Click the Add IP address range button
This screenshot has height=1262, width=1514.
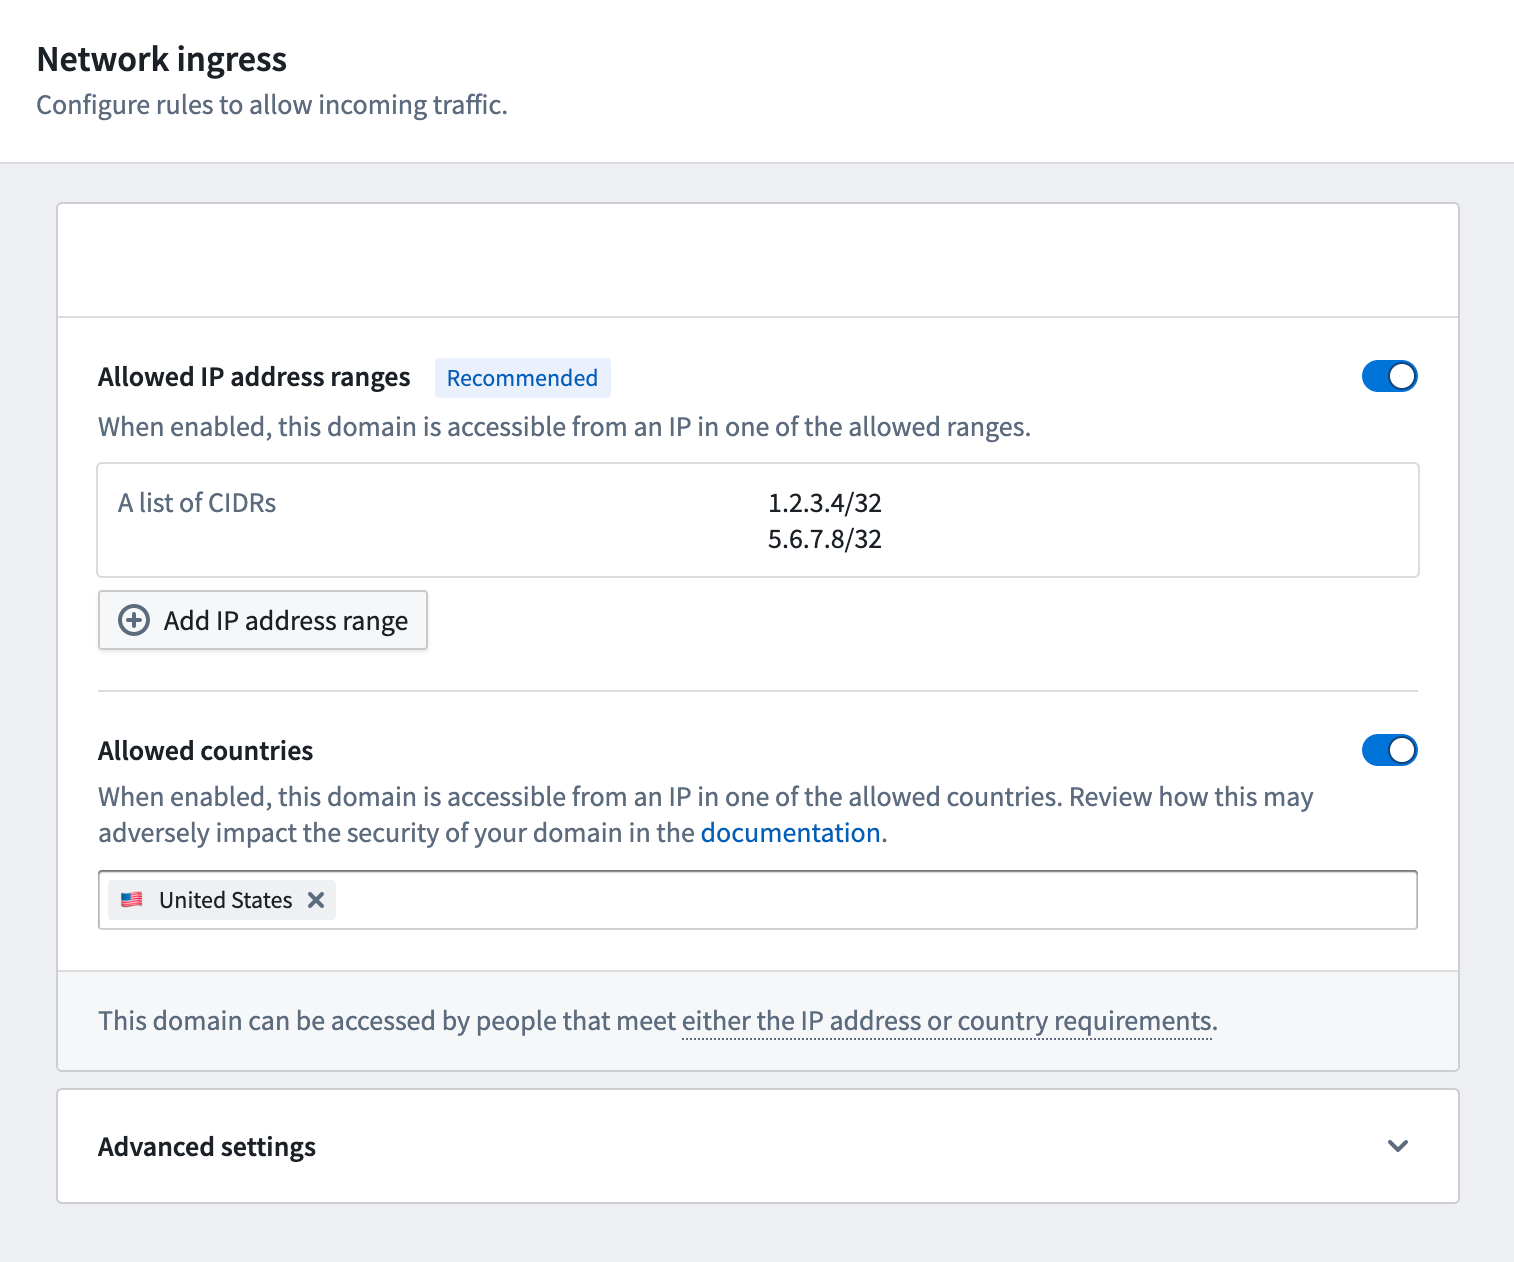pos(263,620)
